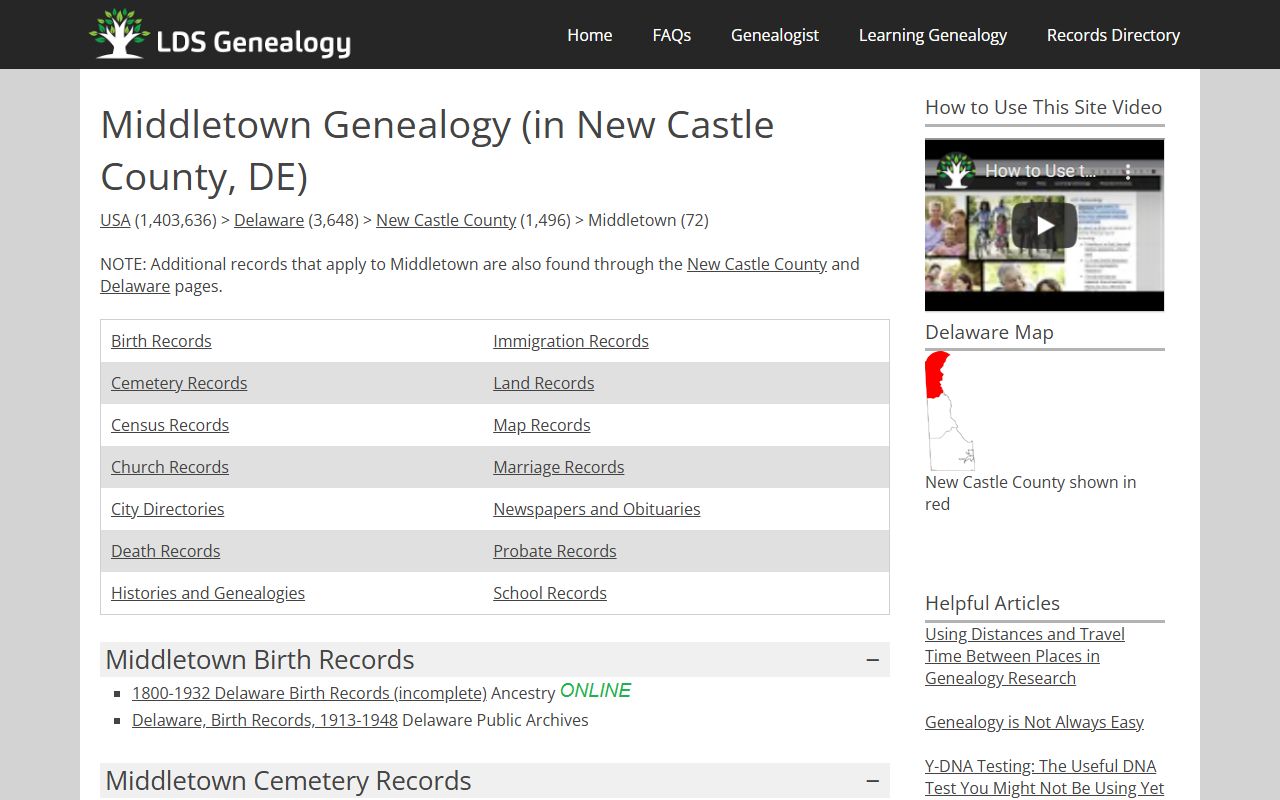Click the green ONLINE label
Image resolution: width=1280 pixels, height=800 pixels.
595,691
